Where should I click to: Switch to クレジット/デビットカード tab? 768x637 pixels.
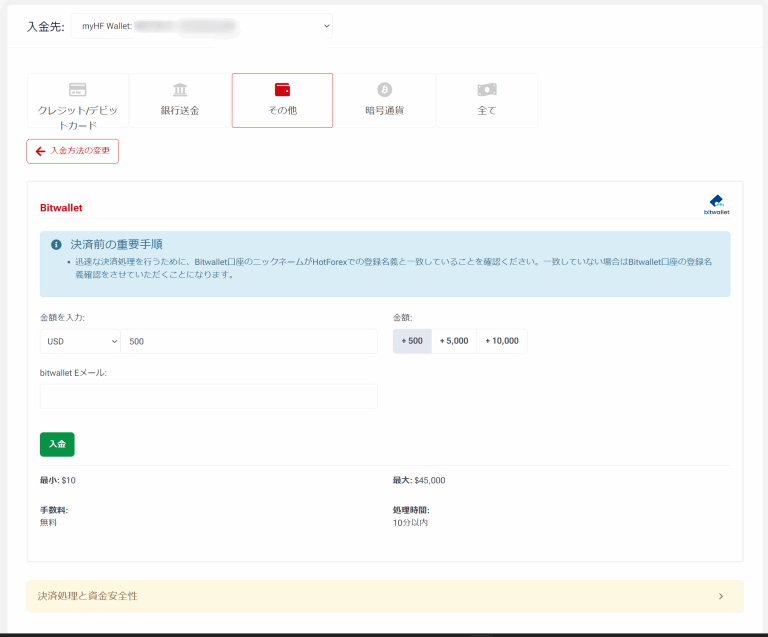coord(78,101)
